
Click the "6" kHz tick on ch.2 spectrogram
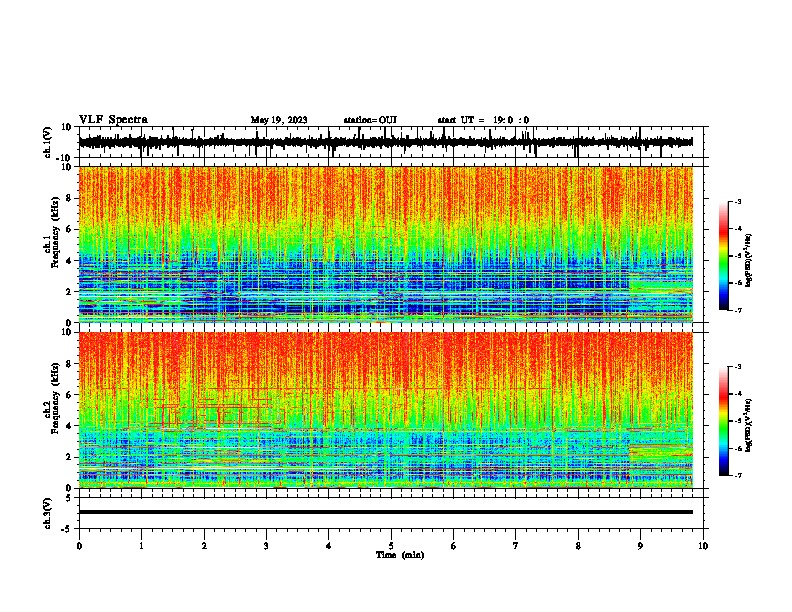(x=69, y=395)
